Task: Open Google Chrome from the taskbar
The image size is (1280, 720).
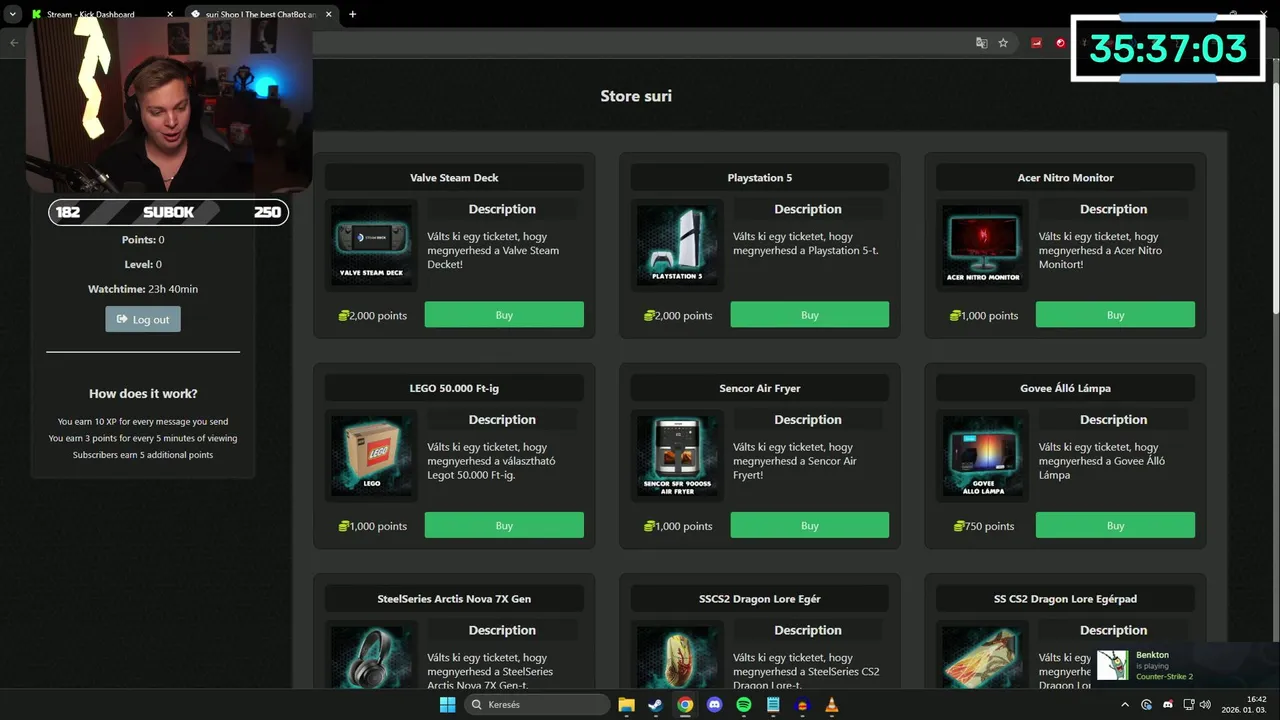Action: click(685, 704)
